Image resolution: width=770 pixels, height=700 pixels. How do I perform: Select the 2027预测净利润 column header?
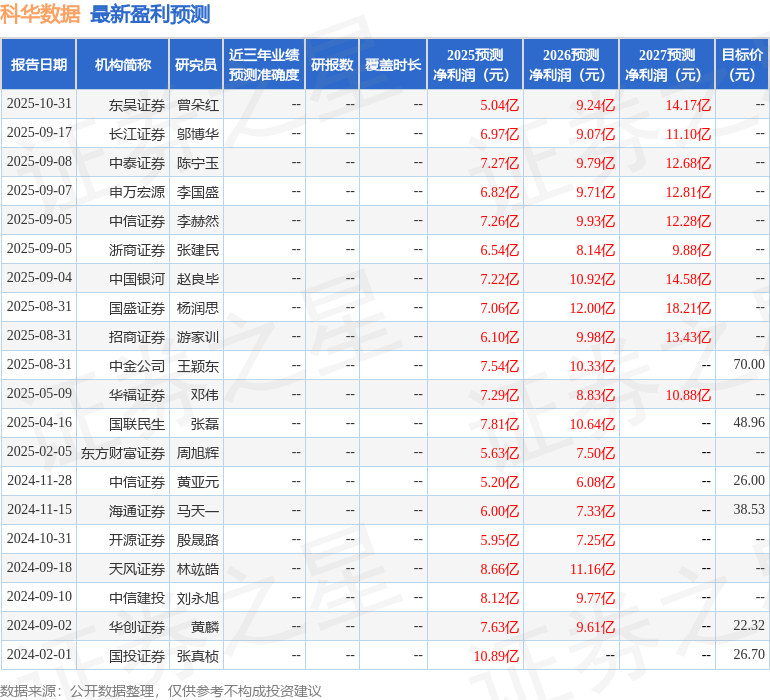point(667,65)
